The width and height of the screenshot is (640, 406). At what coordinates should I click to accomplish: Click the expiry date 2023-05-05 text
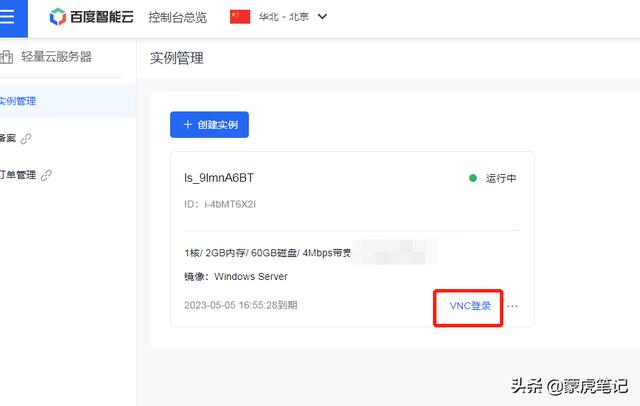coord(240,305)
